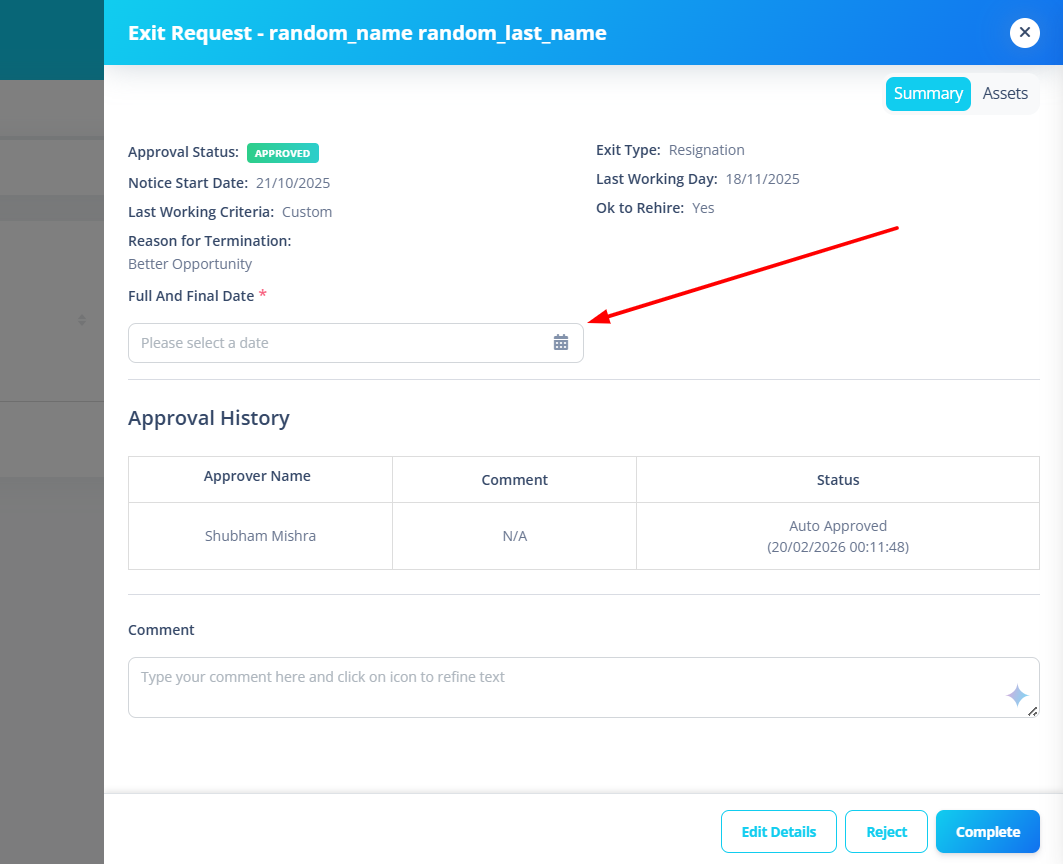Click the Notice Start Date value 21/10/2025
This screenshot has width=1063, height=864.
click(293, 183)
